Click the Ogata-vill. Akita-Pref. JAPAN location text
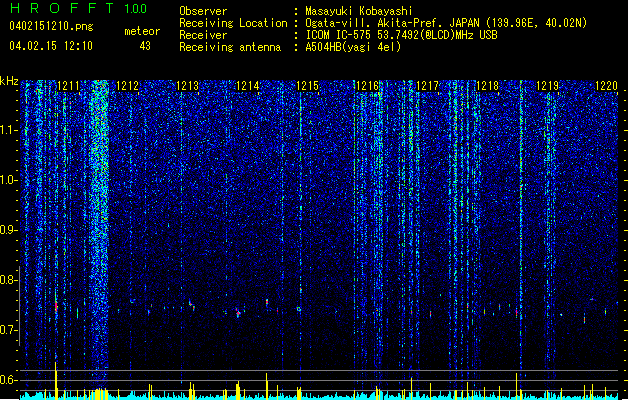This screenshot has height=400, width=629. [446, 23]
